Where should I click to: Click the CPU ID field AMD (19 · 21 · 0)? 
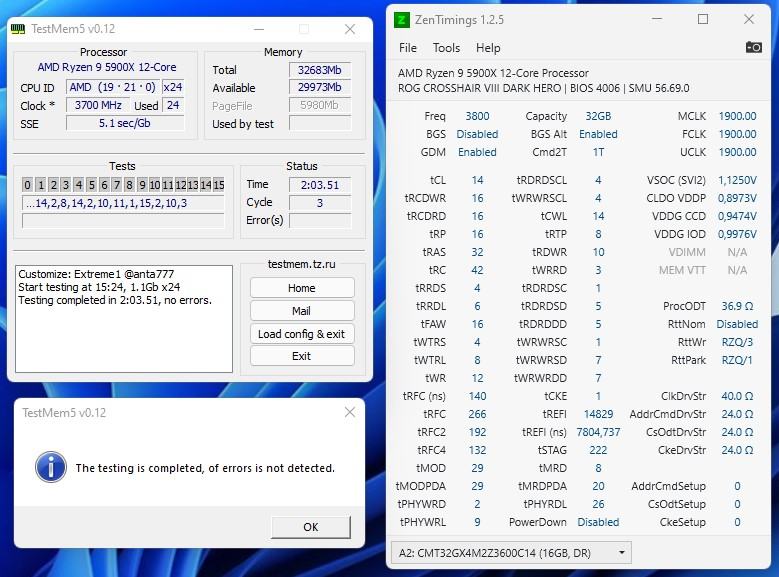(113, 87)
